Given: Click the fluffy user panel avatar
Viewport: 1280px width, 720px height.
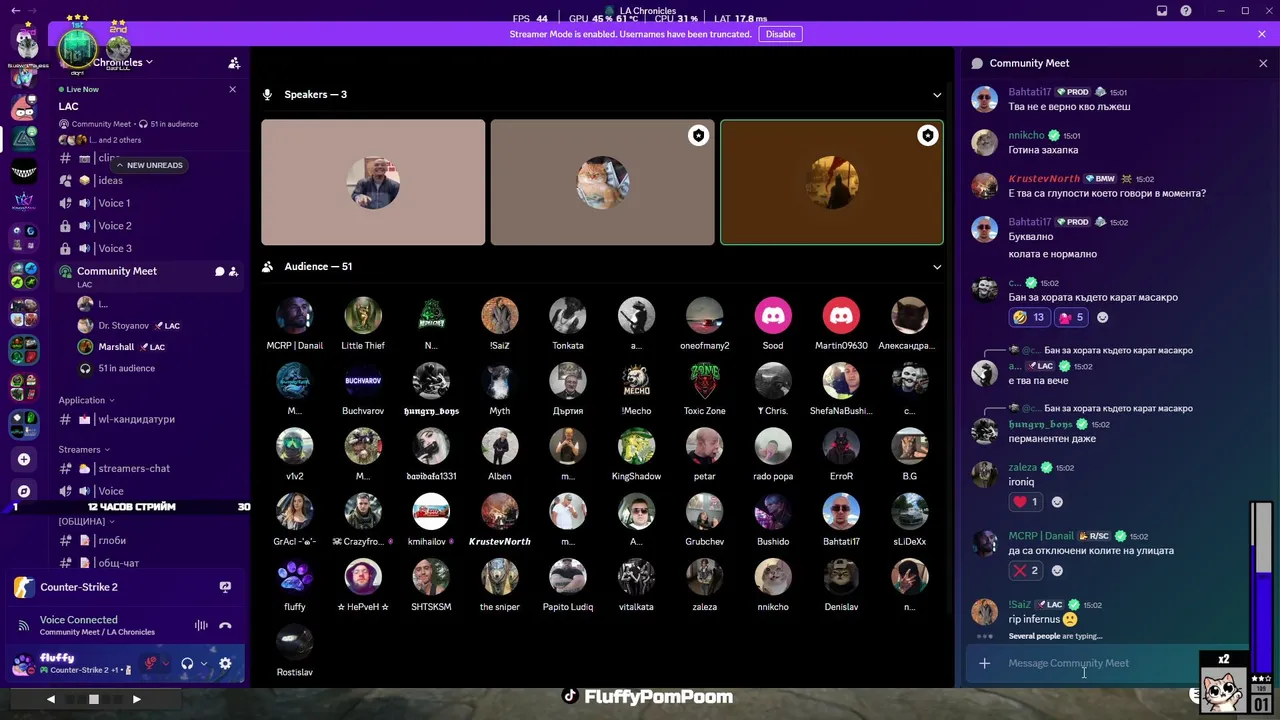Looking at the screenshot, I should pos(23,663).
